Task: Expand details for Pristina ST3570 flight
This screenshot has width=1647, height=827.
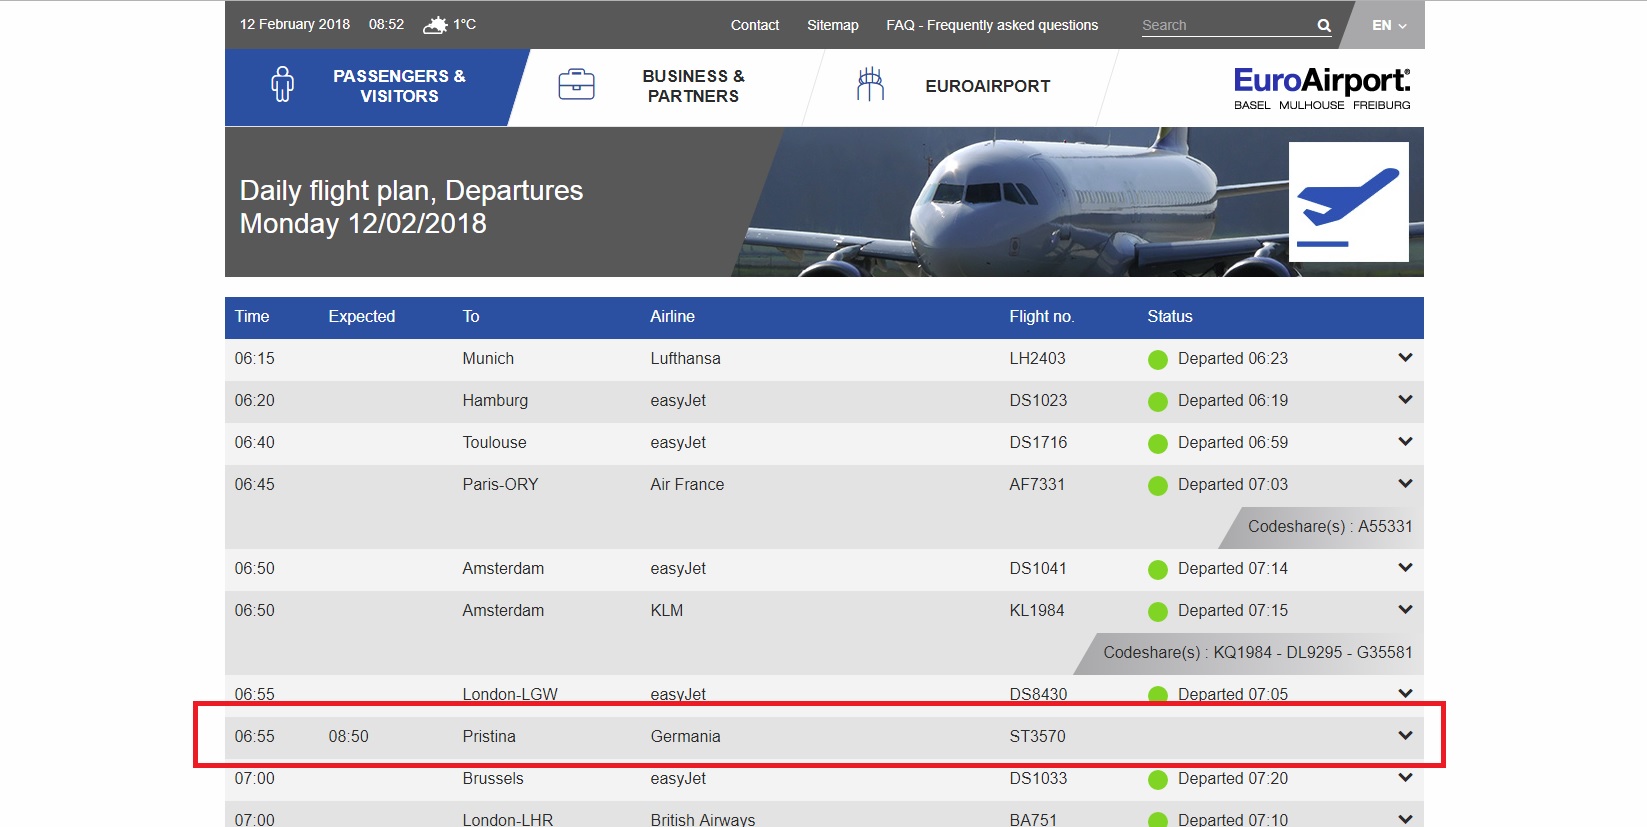Action: click(1405, 736)
